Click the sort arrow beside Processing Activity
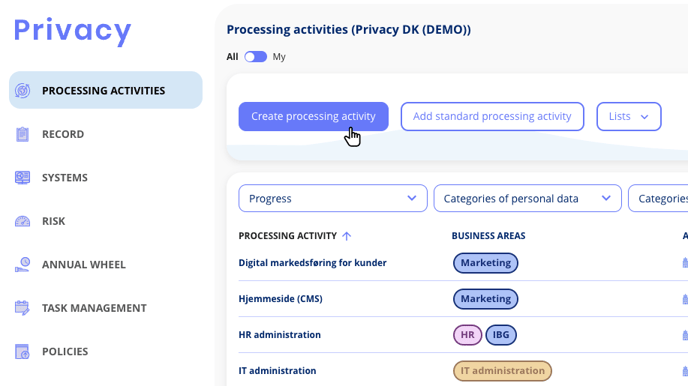This screenshot has height=386, width=688. click(x=347, y=236)
